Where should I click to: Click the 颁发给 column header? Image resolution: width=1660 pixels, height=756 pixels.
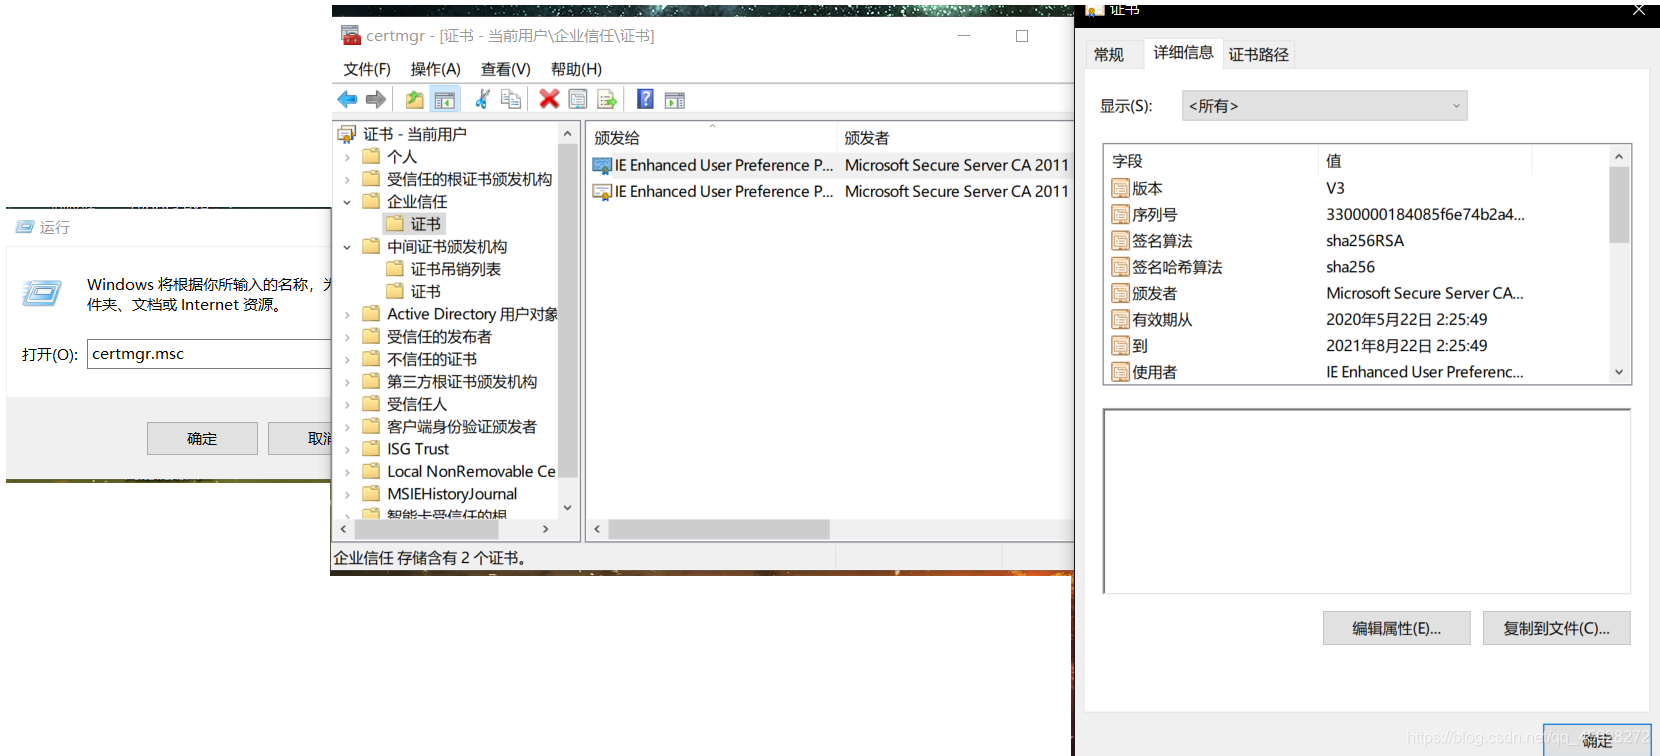711,137
